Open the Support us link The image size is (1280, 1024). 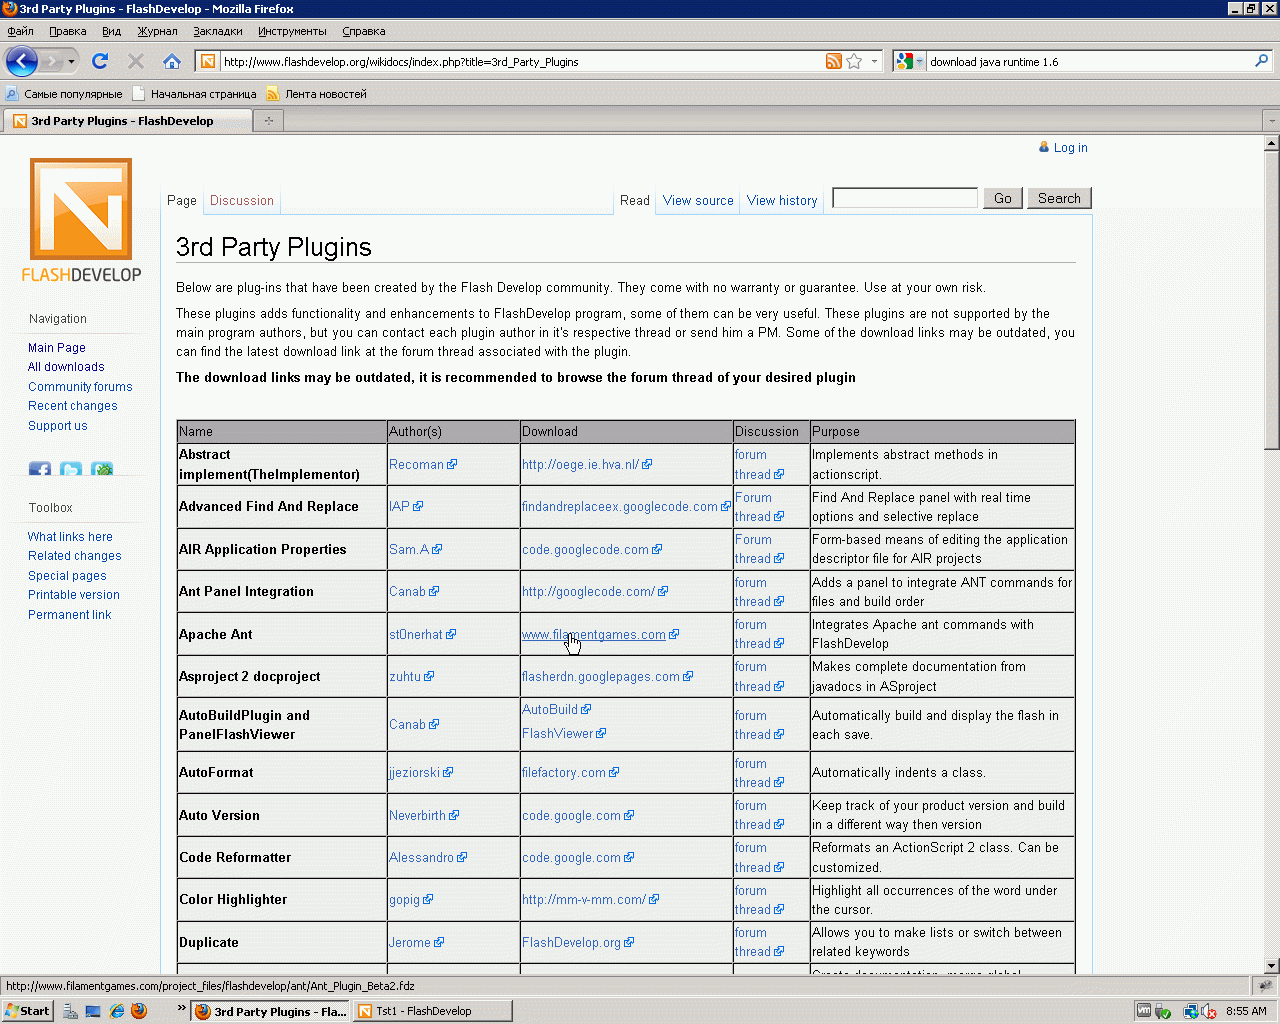click(x=58, y=426)
